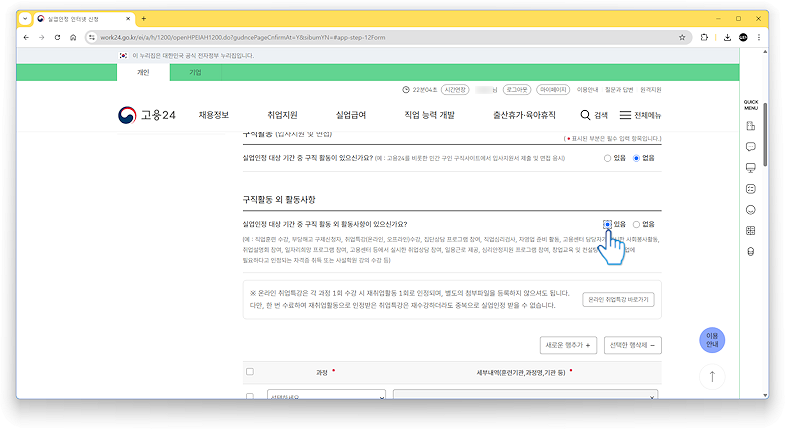The image size is (785, 429).
Task: Open the 검색 magnifier search
Action: 594,115
